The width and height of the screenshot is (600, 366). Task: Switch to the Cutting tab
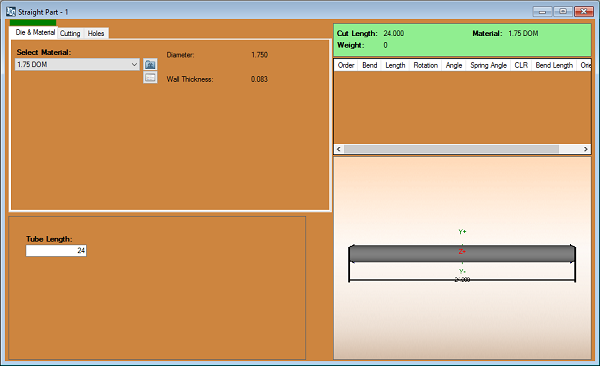pyautogui.click(x=70, y=33)
